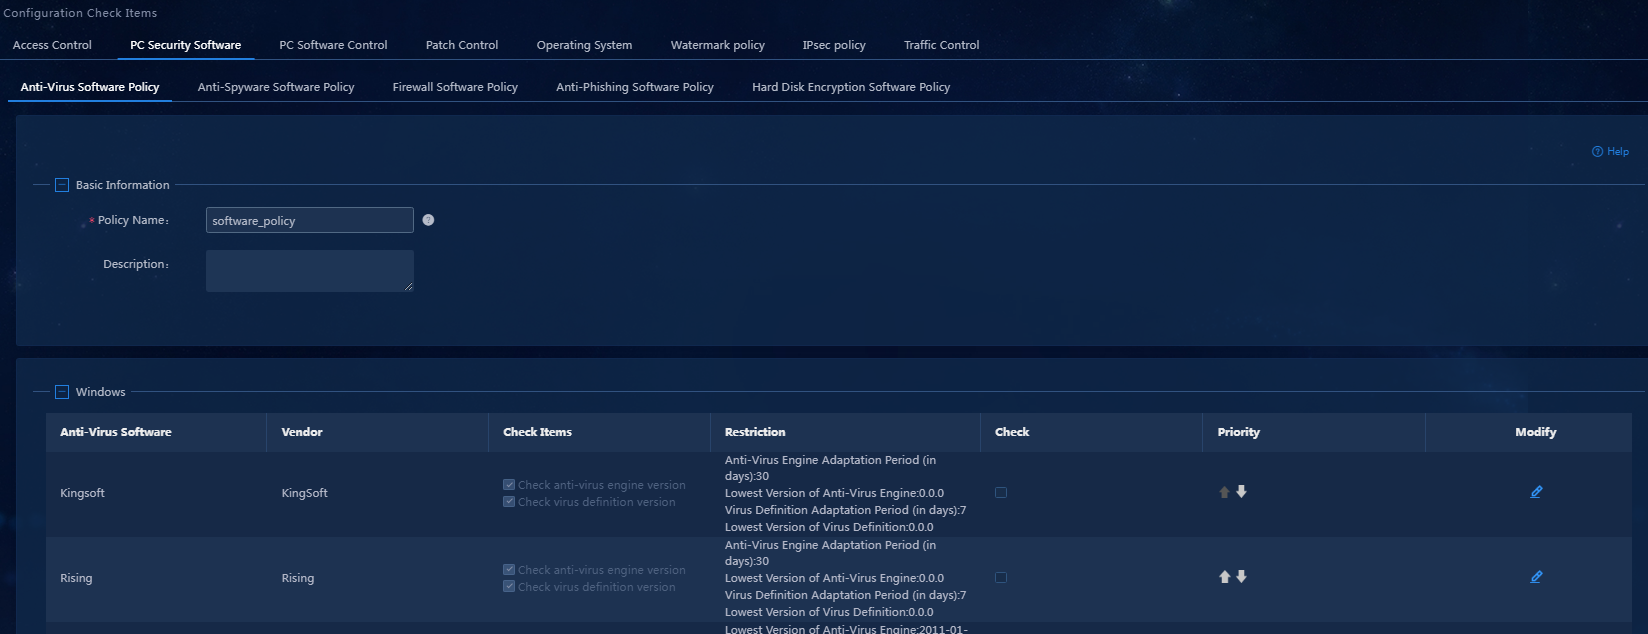This screenshot has width=1648, height=634.
Task: Toggle Kingsoft's Check virus definition version
Action: pos(509,502)
